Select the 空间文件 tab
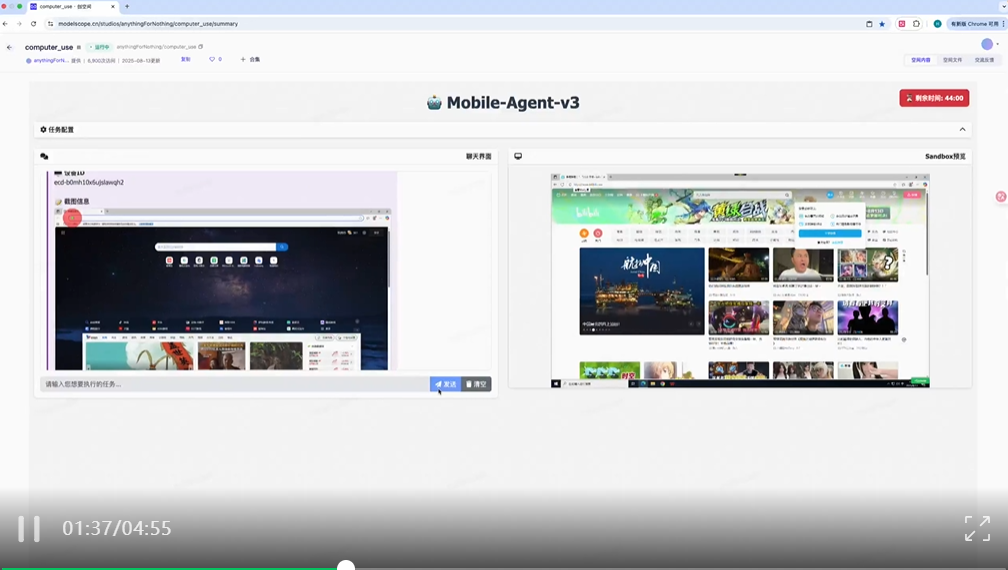The height and width of the screenshot is (570, 1008). 953,60
